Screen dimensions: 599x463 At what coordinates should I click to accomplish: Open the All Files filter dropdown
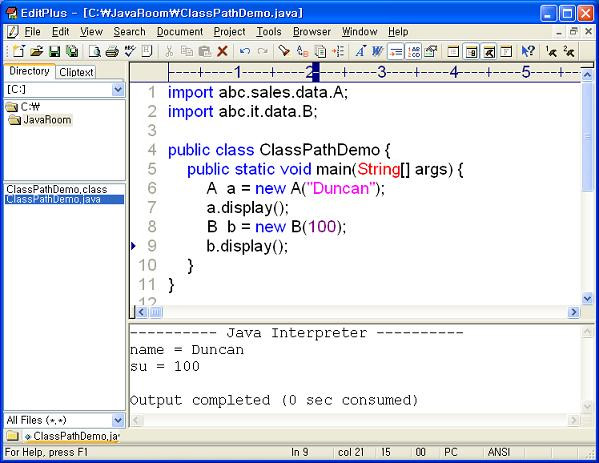pos(118,420)
